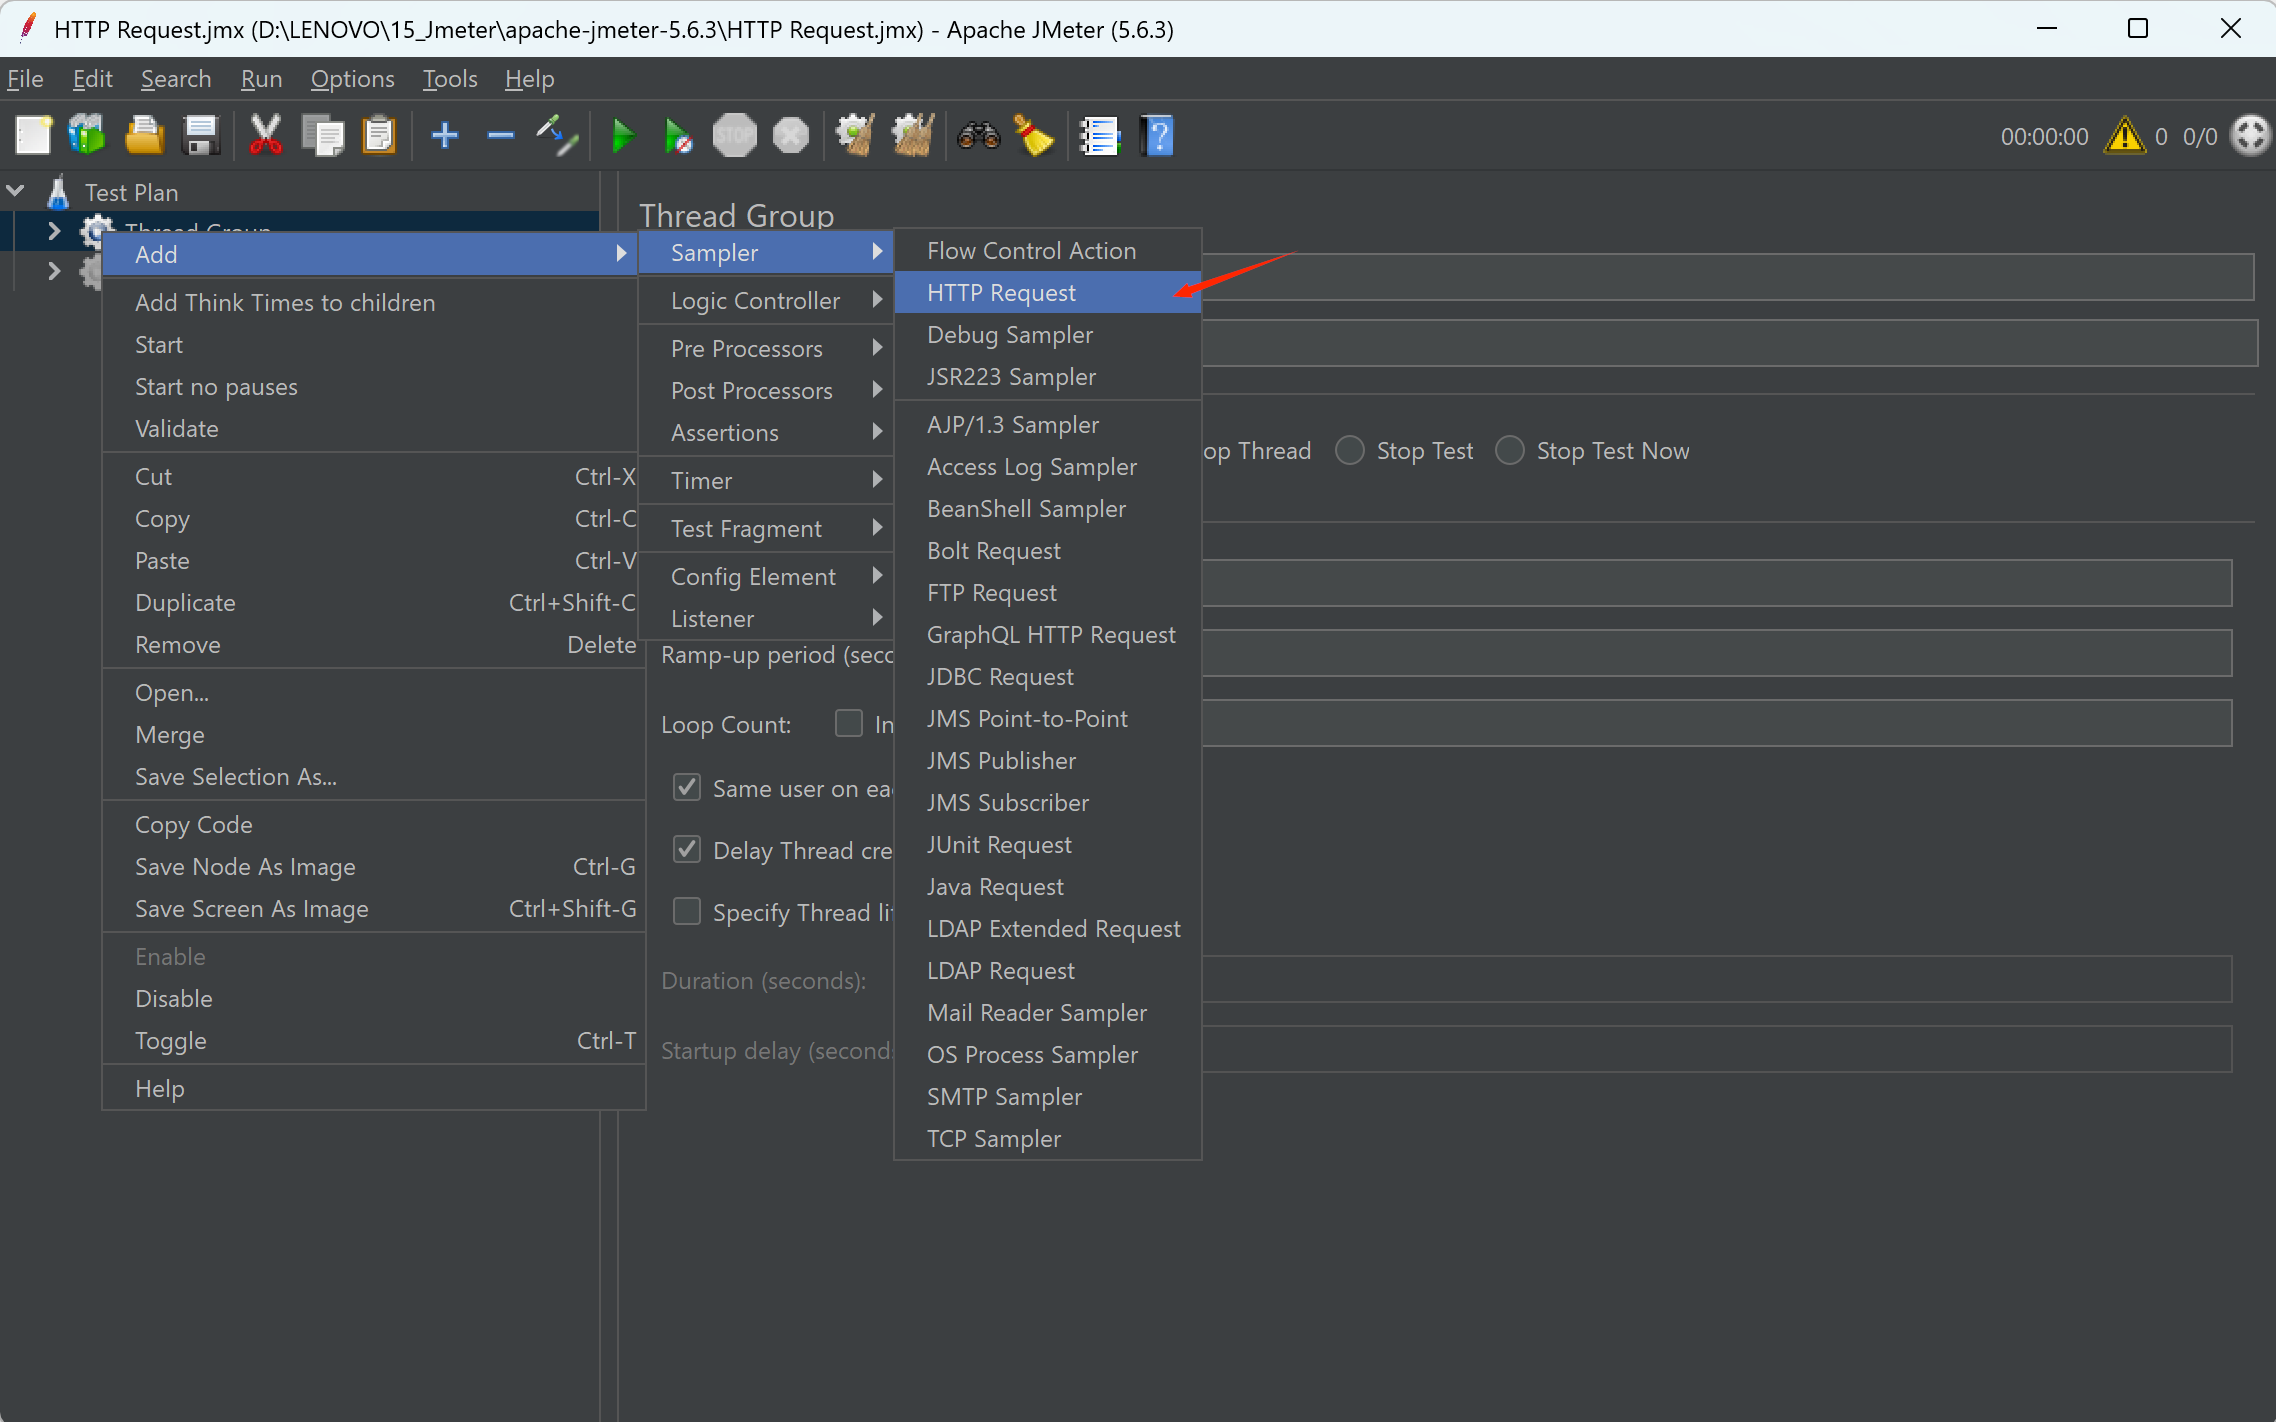Select Flow Control Action entry
Viewport: 2276px width, 1422px height.
(1047, 250)
